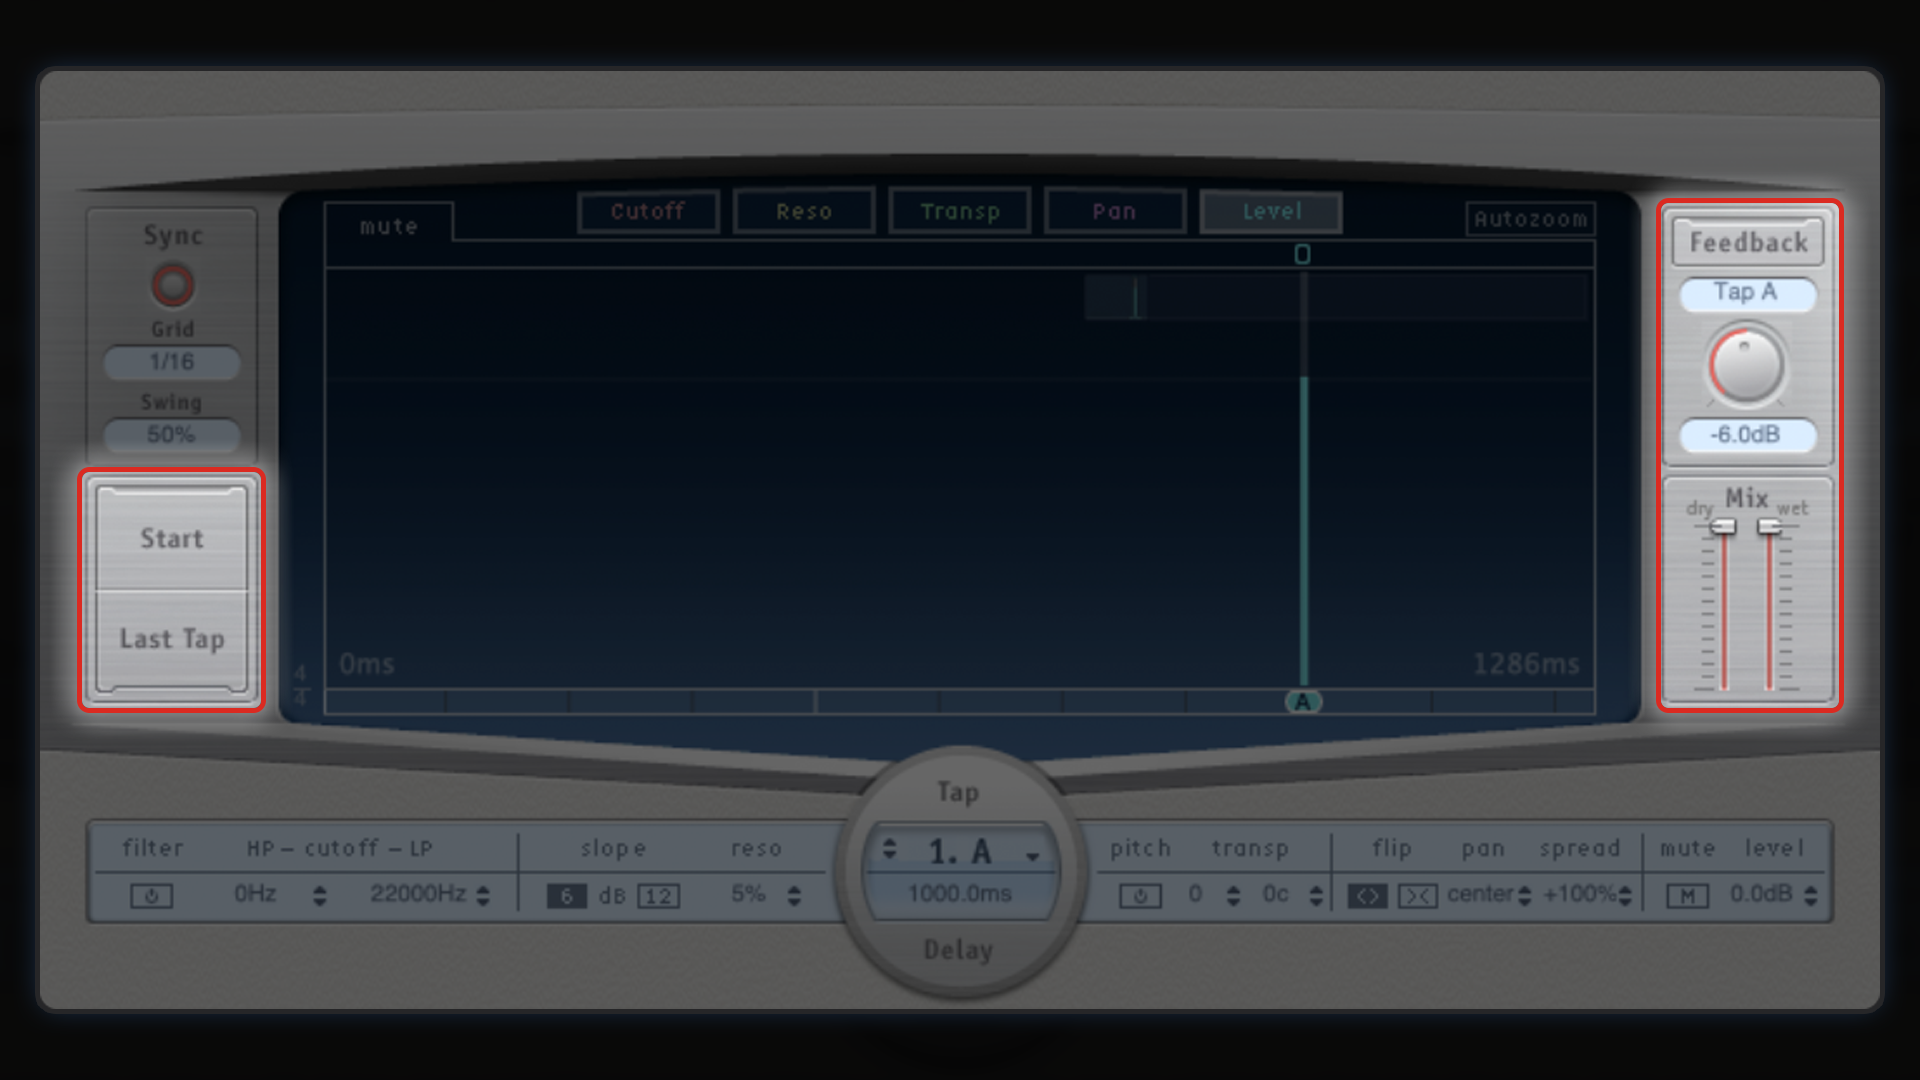Open the Grid 1/16 resolution menu
This screenshot has width=1920, height=1080.
[172, 362]
